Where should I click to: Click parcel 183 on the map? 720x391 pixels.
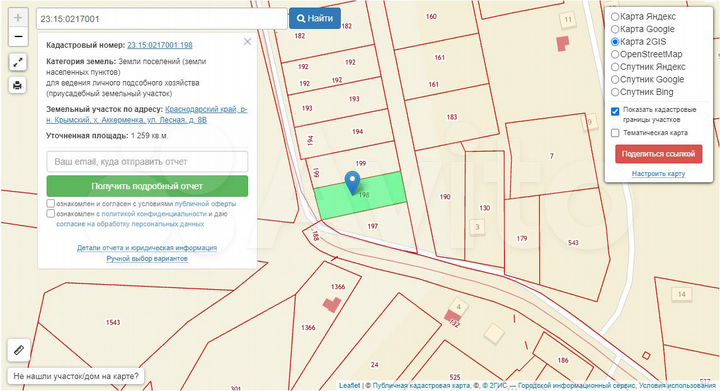452,117
